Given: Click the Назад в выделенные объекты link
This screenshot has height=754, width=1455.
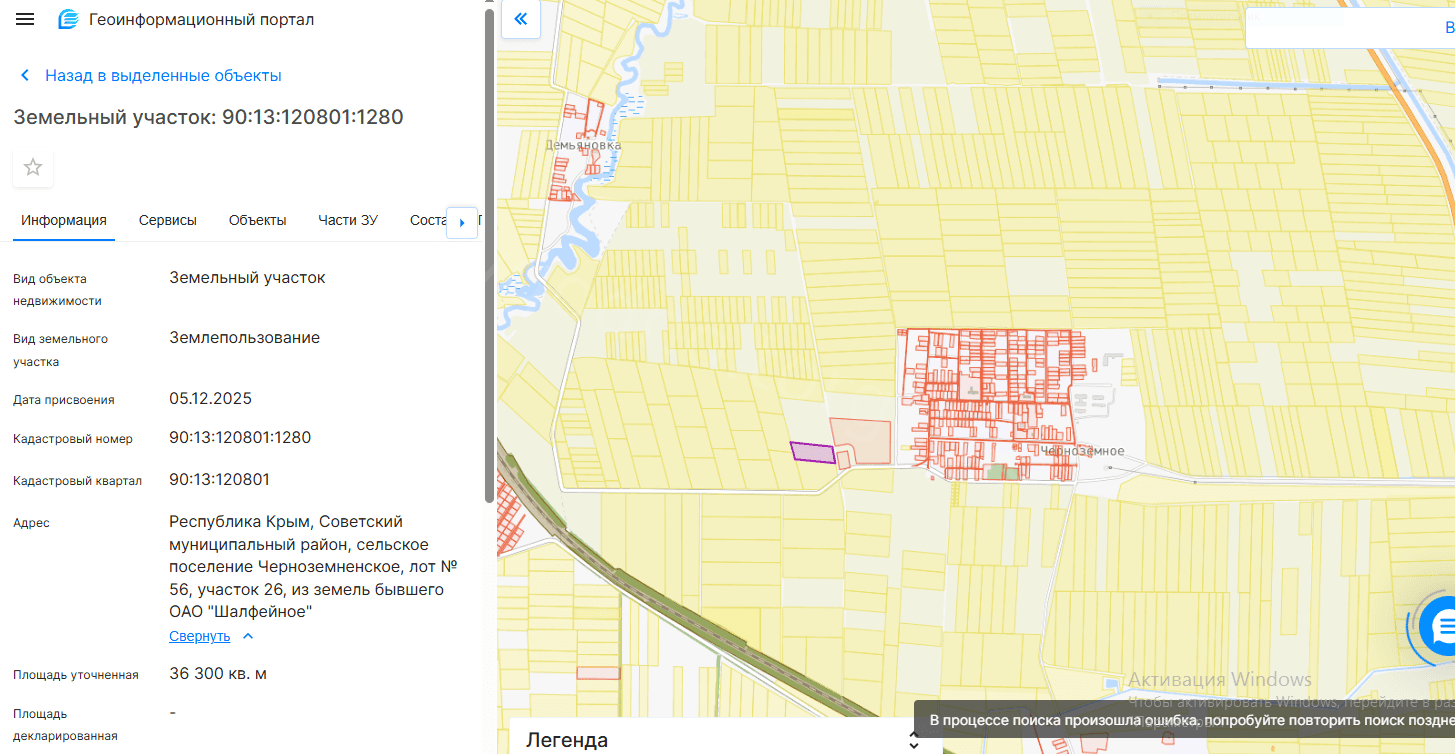Looking at the screenshot, I should (163, 76).
